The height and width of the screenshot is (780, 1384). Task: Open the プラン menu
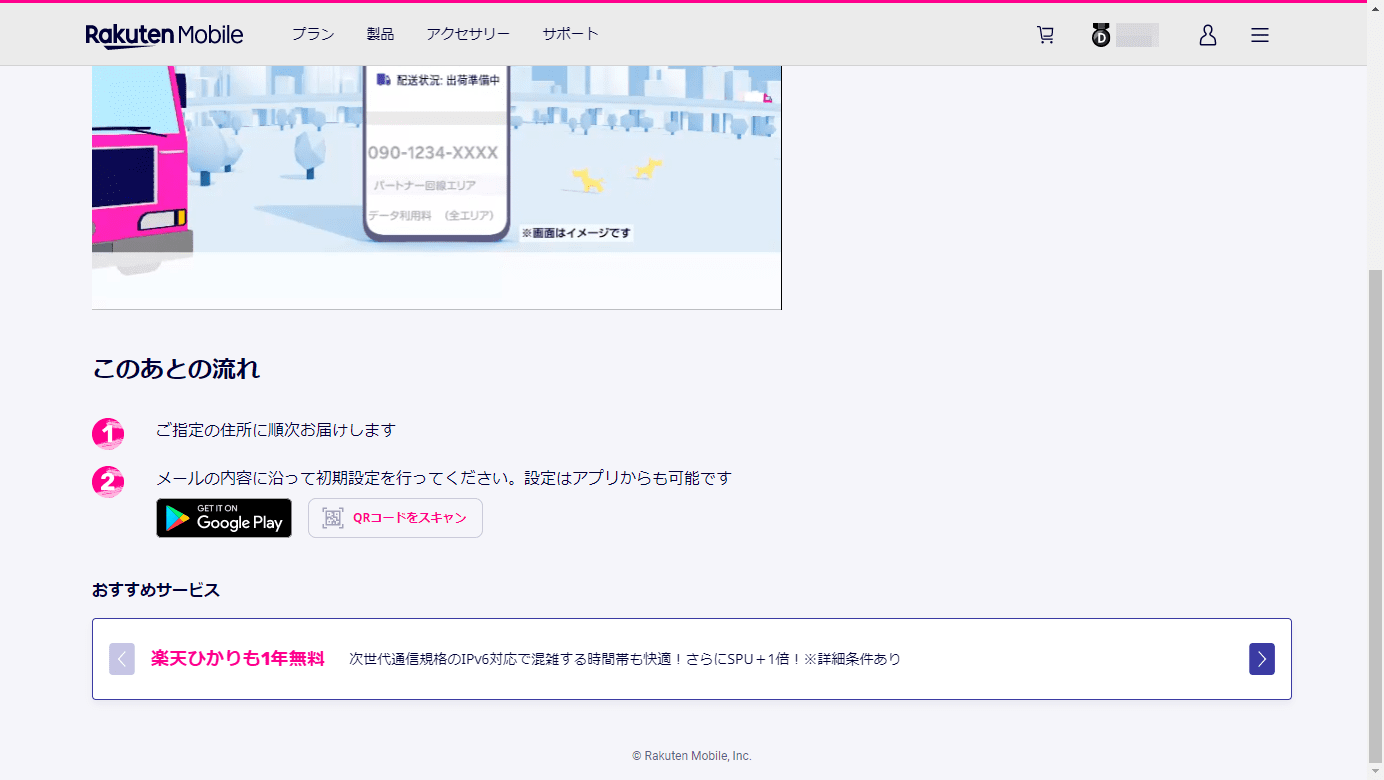click(313, 34)
